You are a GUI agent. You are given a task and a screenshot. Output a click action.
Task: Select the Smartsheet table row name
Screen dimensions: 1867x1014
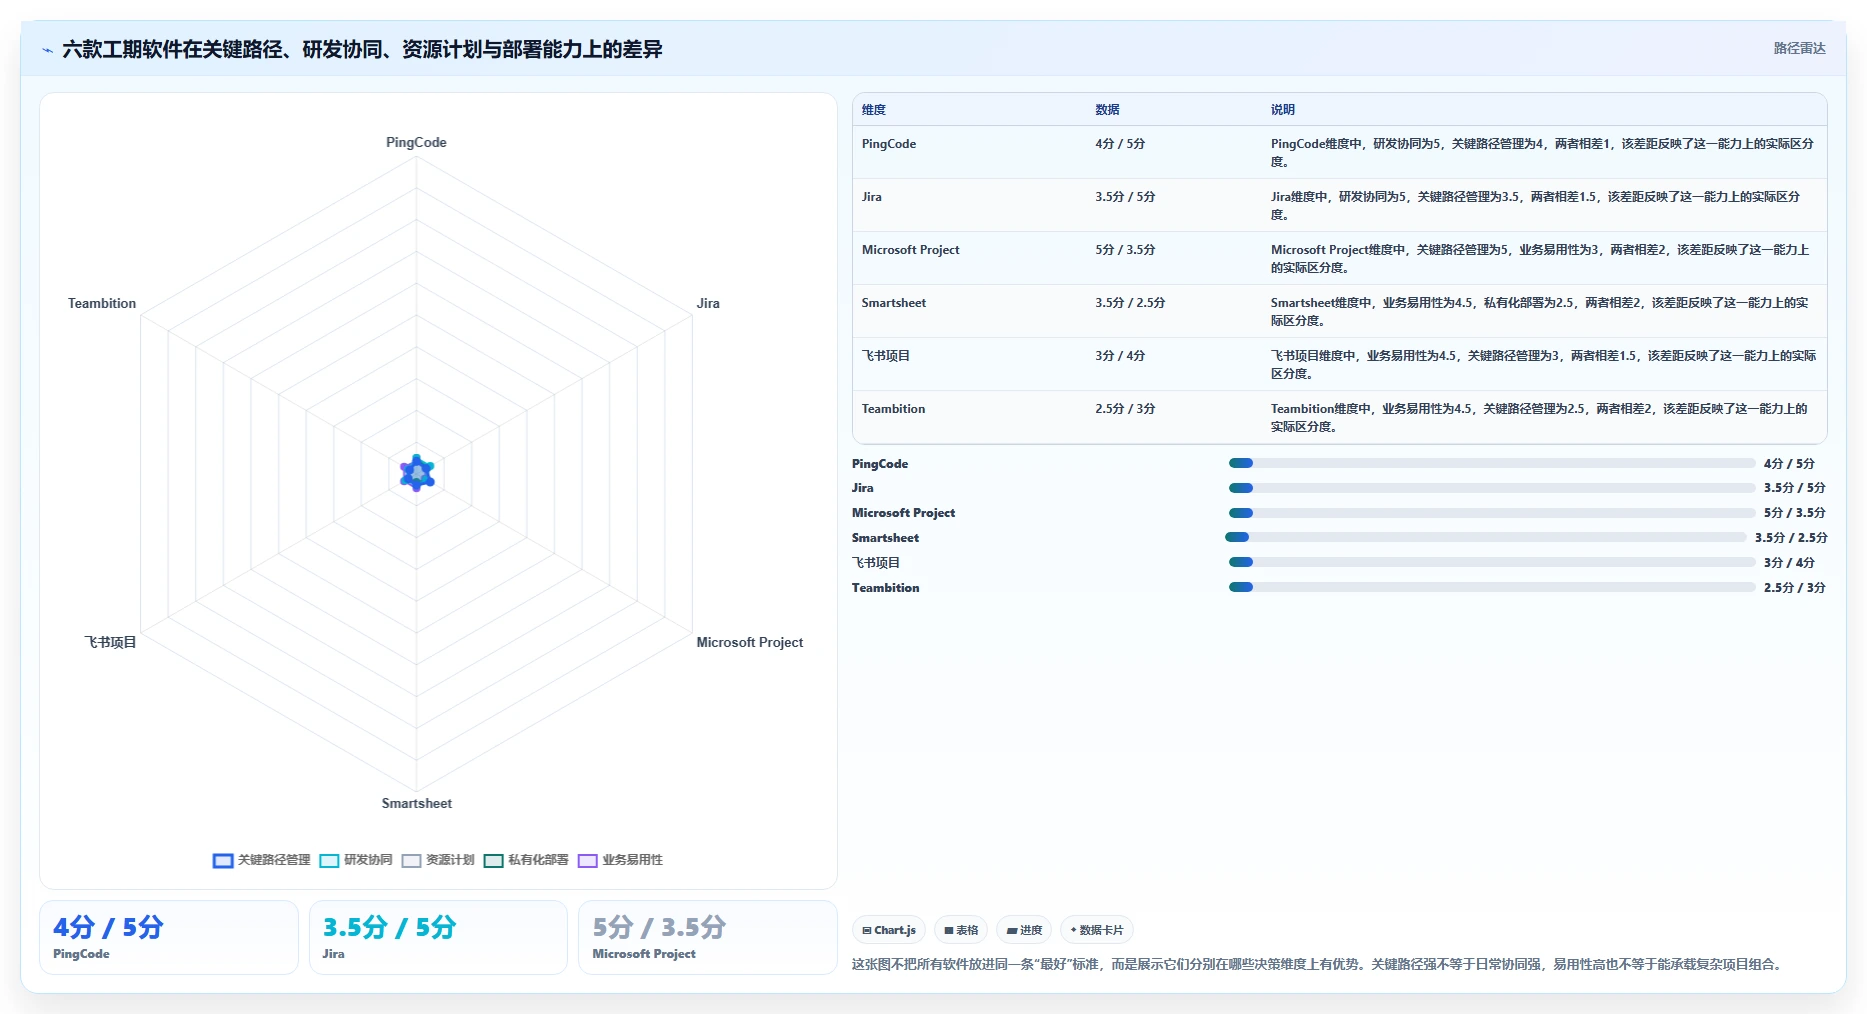pos(894,303)
